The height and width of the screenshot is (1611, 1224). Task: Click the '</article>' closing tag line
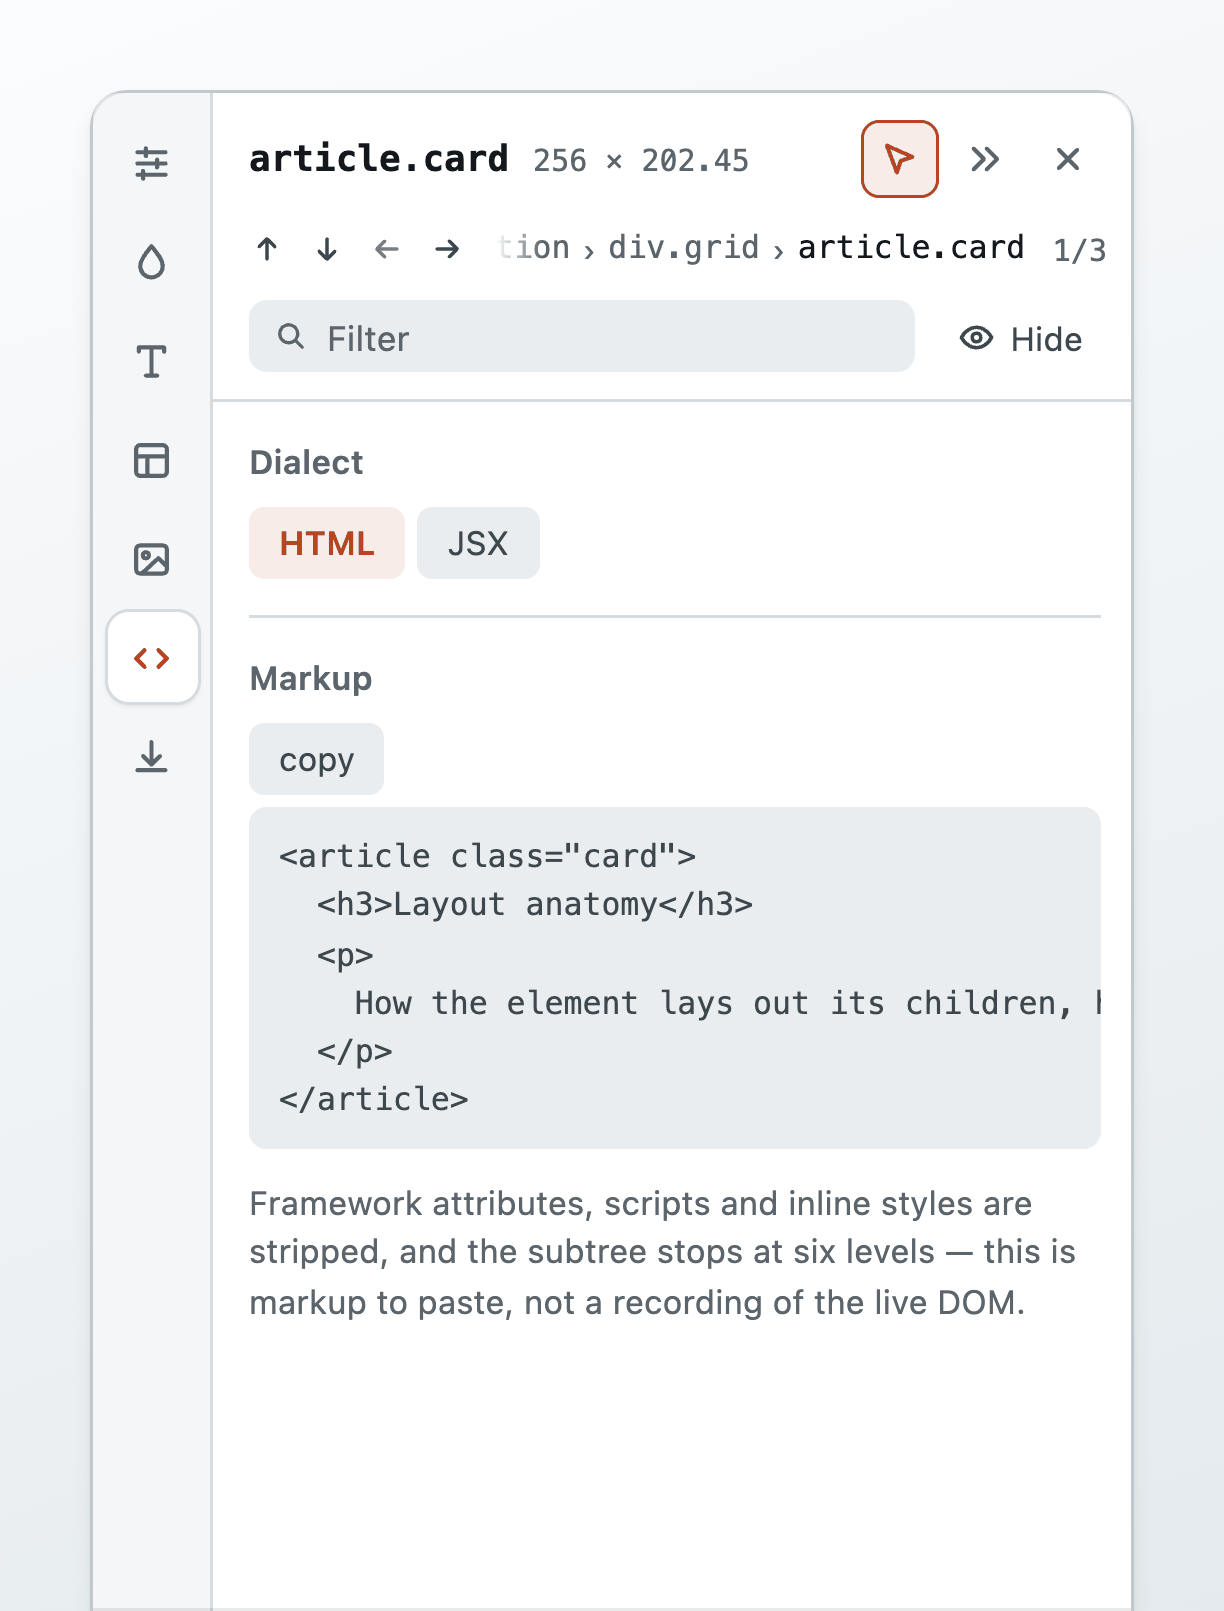374,1099
